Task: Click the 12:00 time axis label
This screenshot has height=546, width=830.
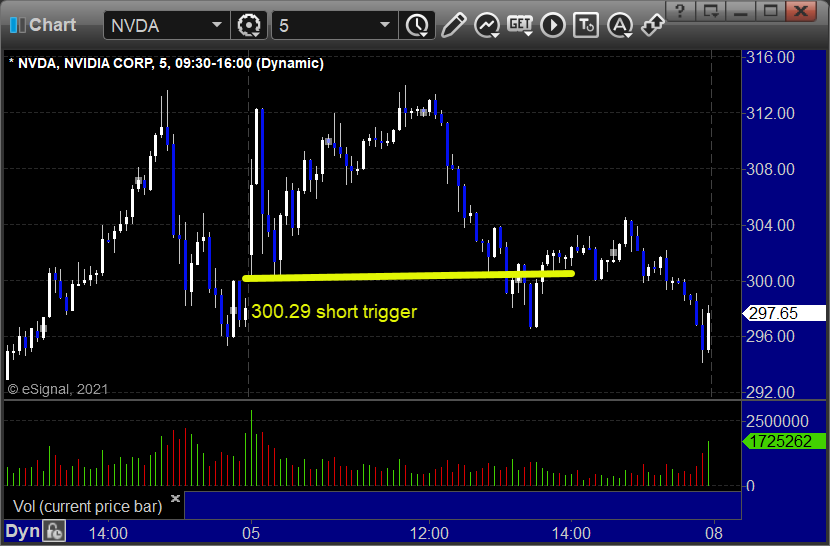Action: pyautogui.click(x=429, y=533)
